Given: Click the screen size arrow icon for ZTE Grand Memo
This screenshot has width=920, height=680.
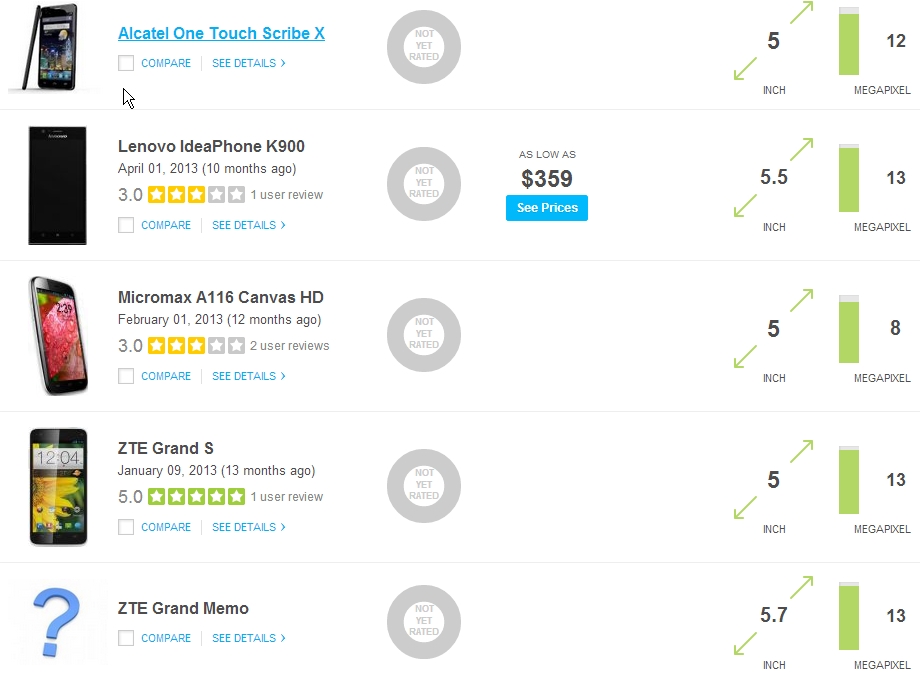Looking at the screenshot, I should tap(773, 616).
